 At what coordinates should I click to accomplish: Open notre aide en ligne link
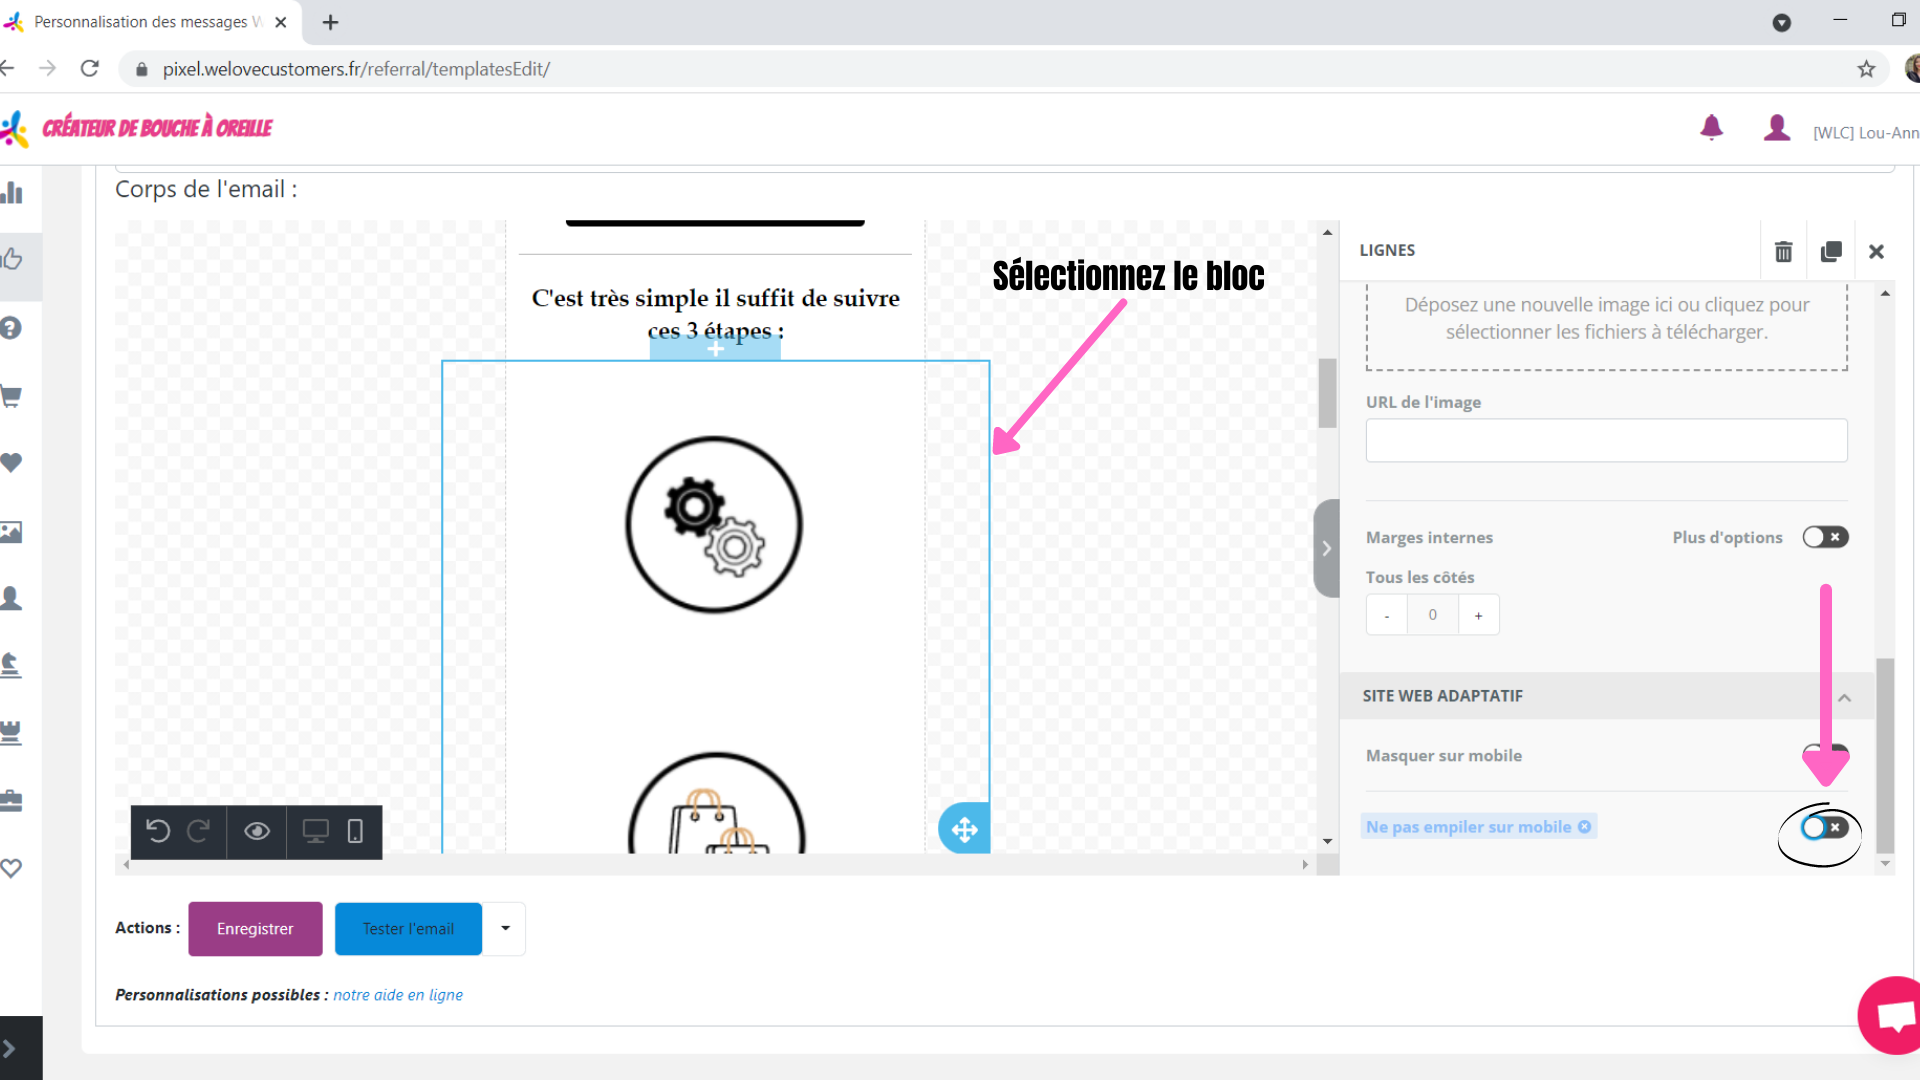point(398,995)
